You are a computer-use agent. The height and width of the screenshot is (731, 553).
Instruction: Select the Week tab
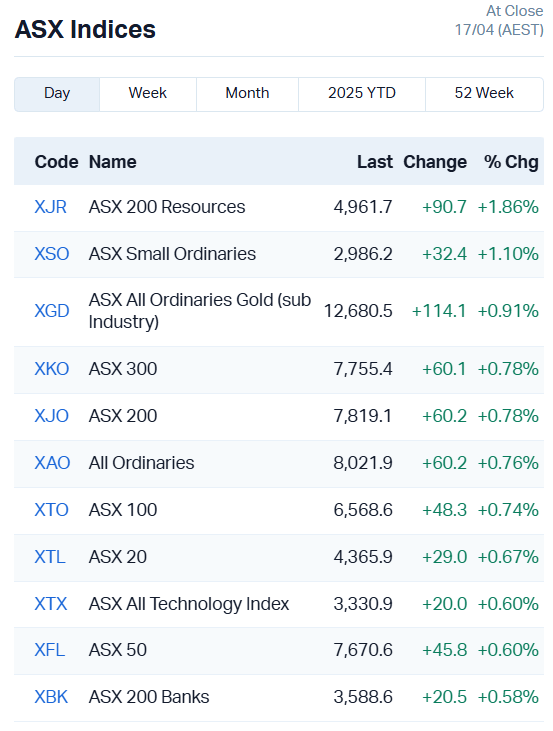[148, 94]
